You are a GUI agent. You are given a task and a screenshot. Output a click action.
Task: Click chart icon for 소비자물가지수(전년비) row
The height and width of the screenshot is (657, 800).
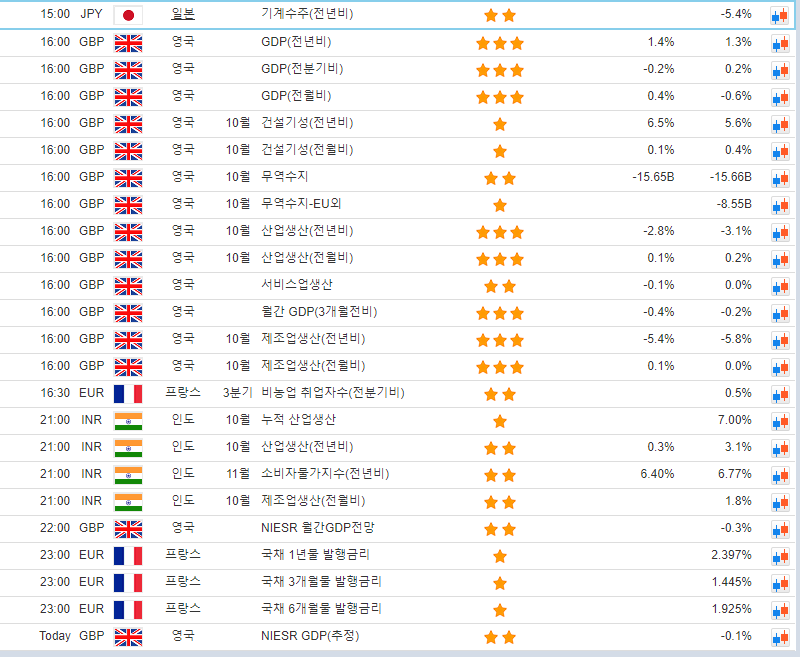click(779, 475)
